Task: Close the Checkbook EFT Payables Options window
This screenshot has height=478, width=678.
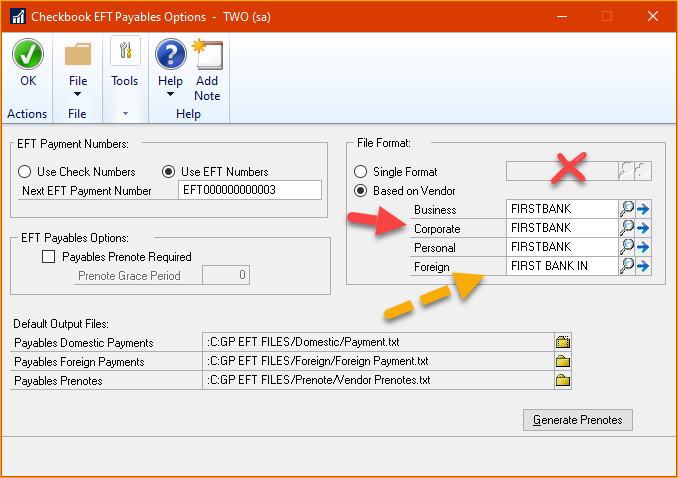Action: tap(653, 16)
